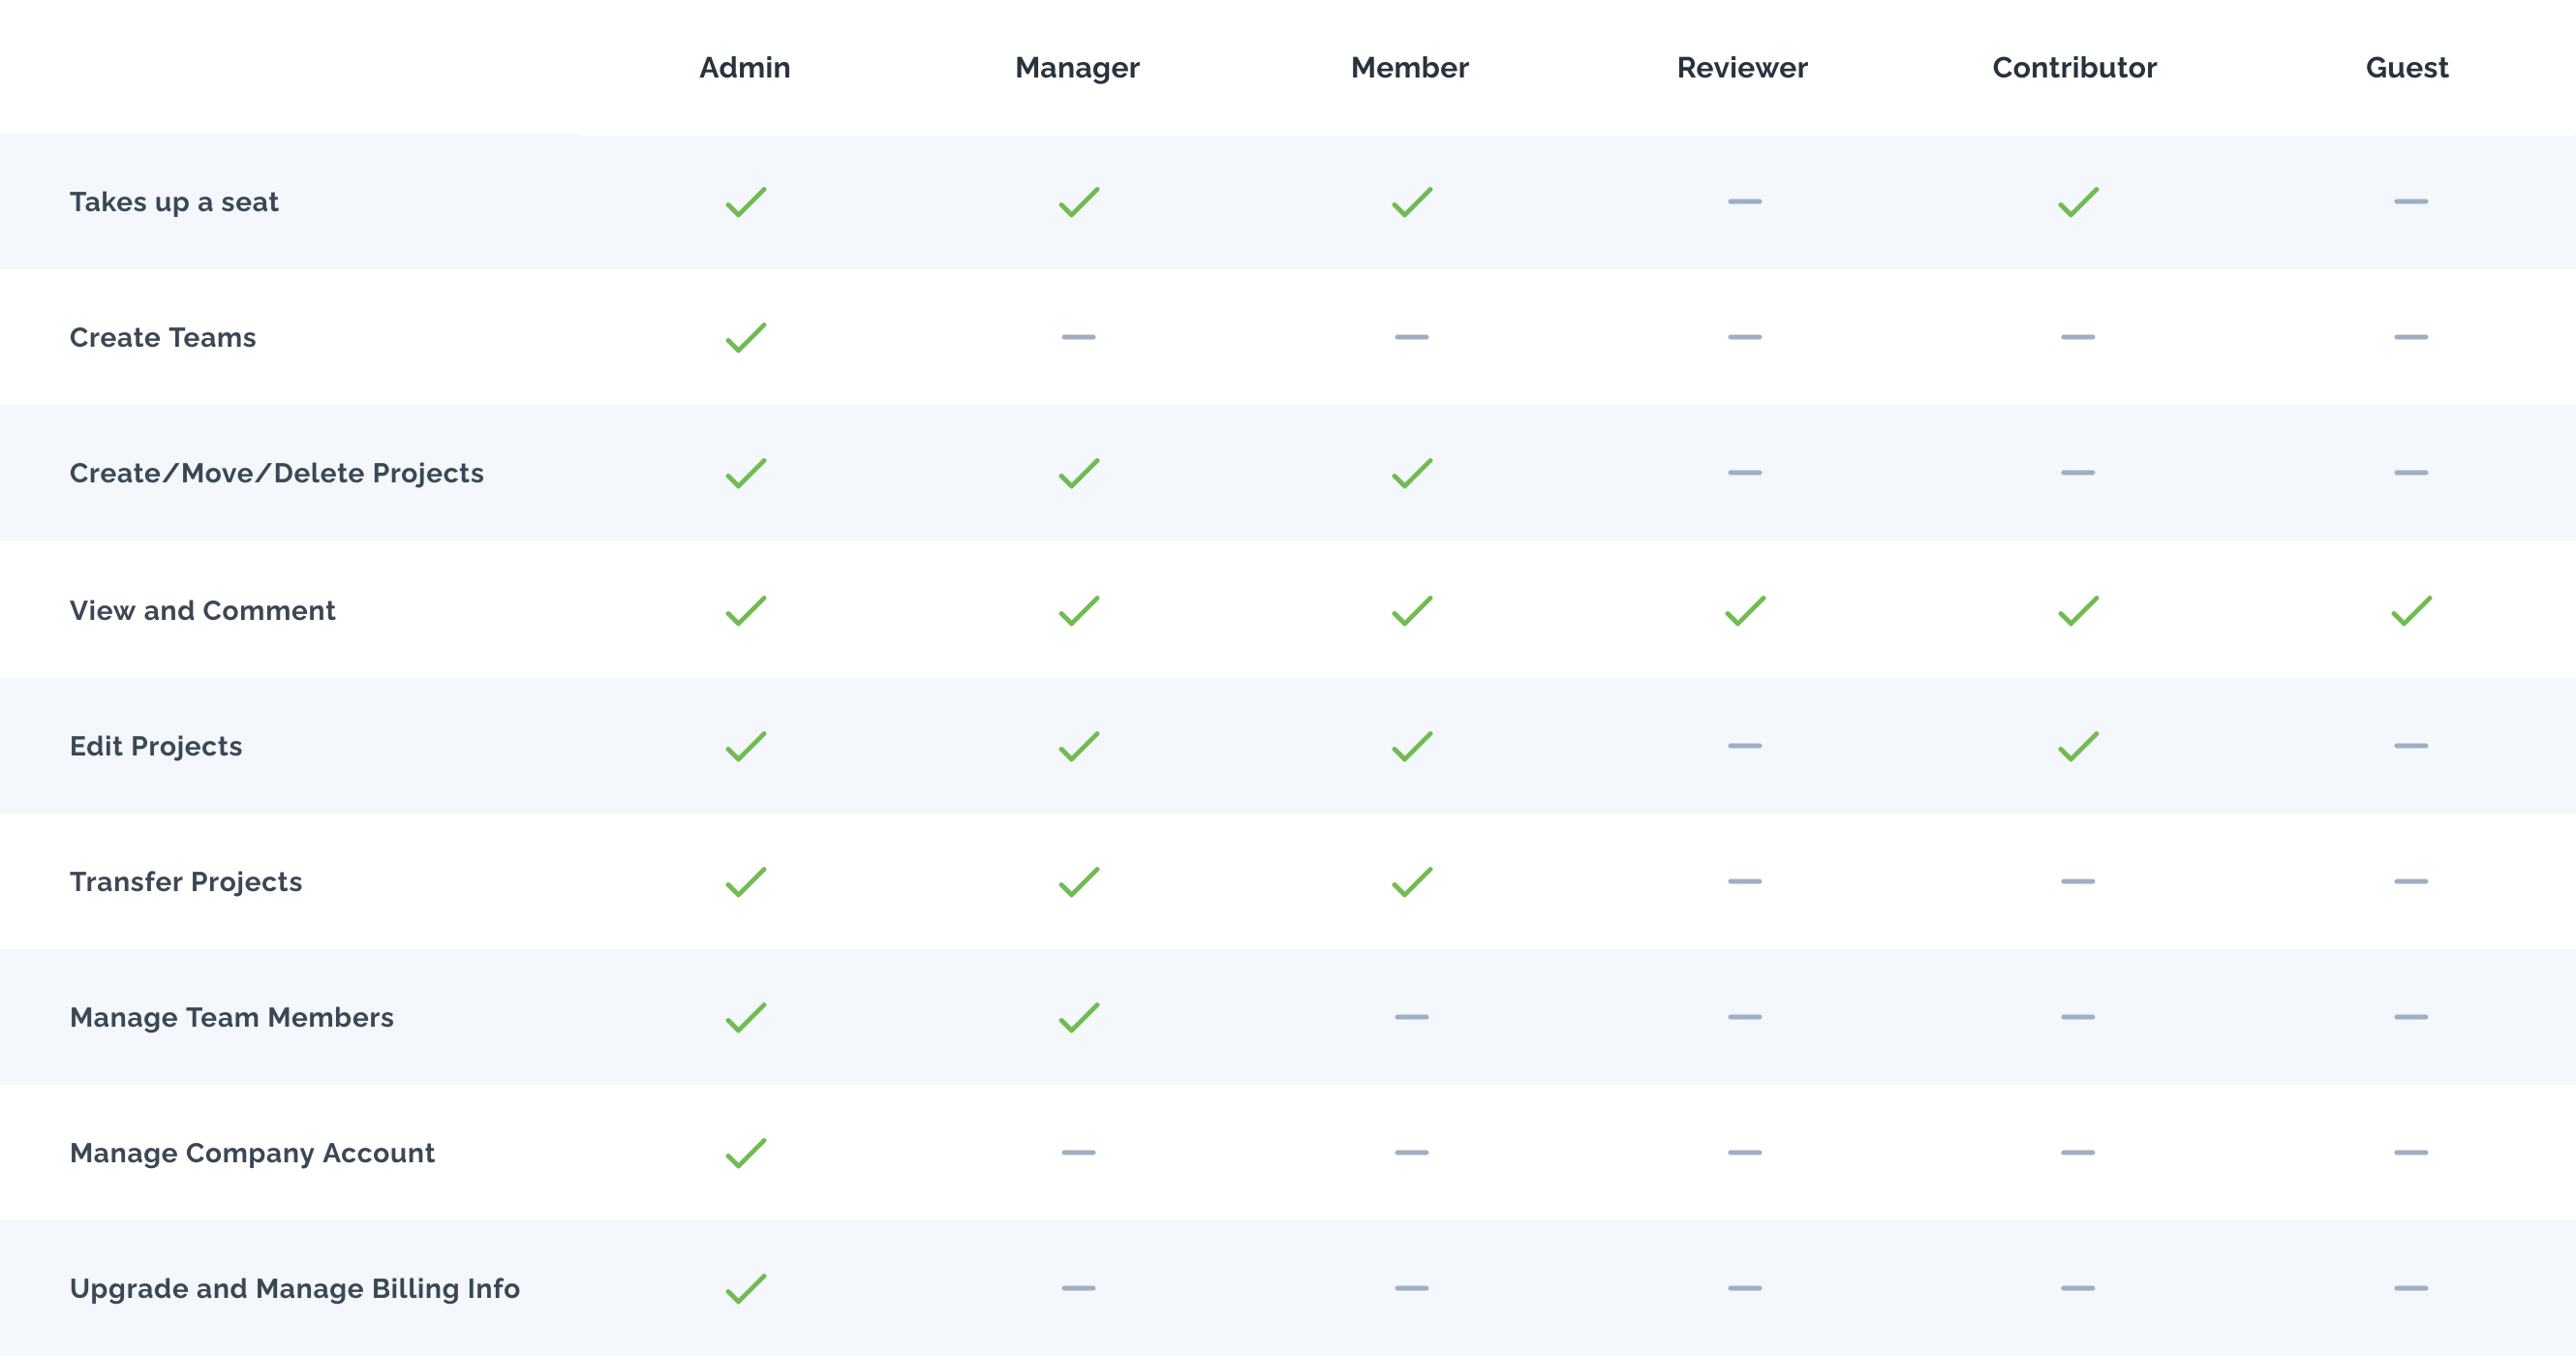Click the Guest dash for Manage Company Account
2576x1356 pixels.
(2411, 1152)
